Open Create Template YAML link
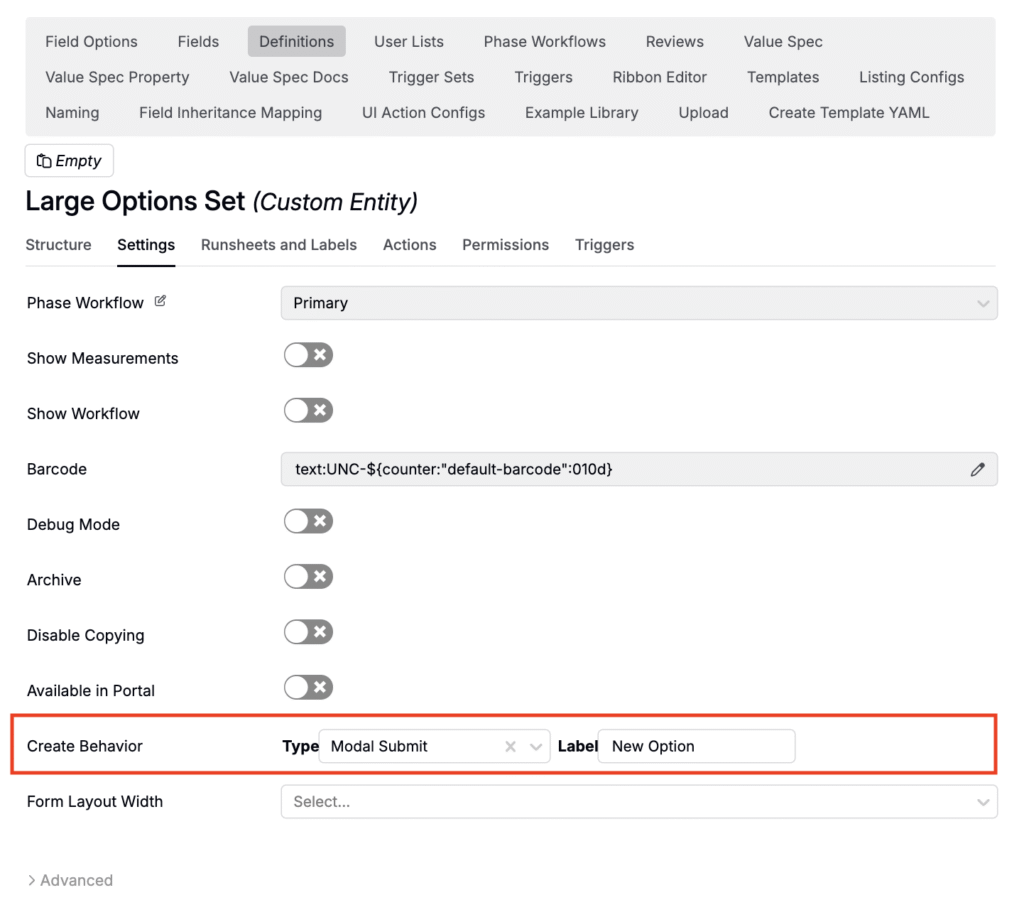The width and height of the screenshot is (1024, 922). pos(848,113)
